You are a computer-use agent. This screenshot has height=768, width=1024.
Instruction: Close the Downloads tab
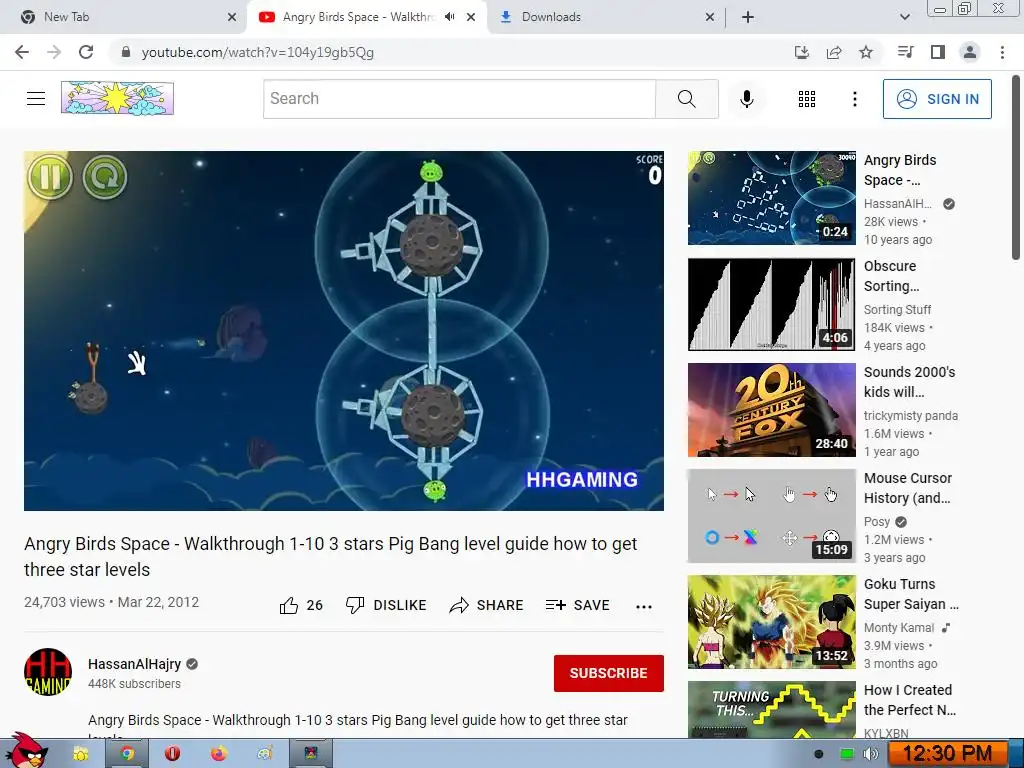coord(710,17)
